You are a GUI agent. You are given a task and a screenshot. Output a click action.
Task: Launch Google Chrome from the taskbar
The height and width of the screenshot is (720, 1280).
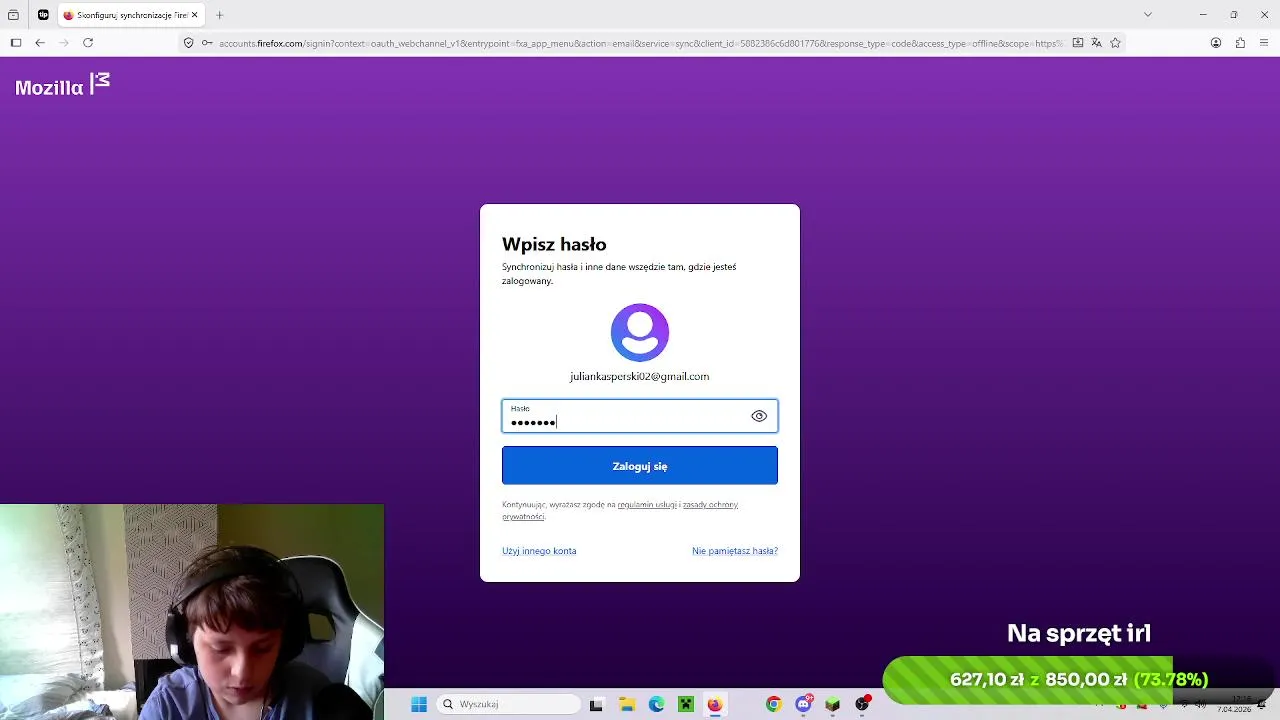[773, 705]
